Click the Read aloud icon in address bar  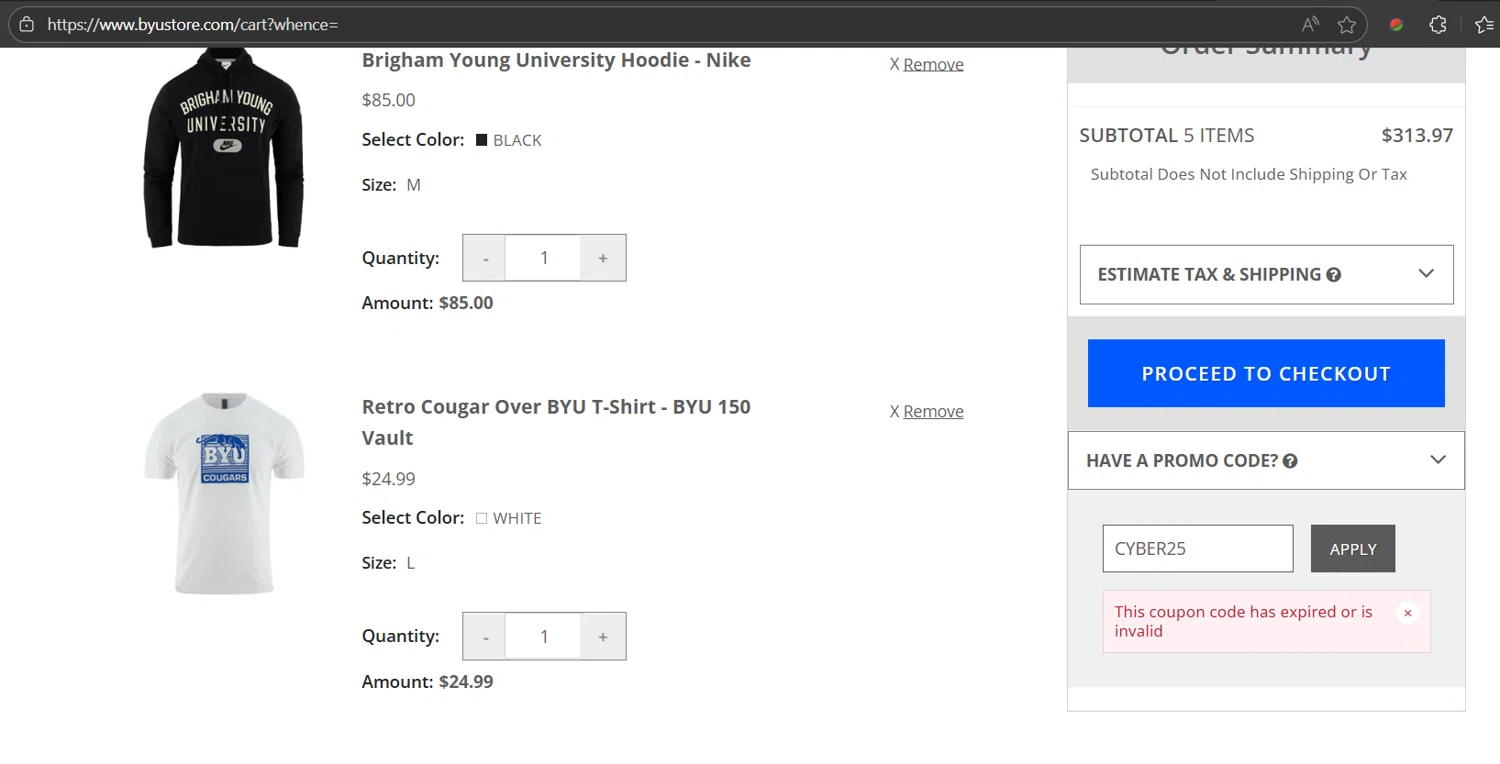tap(1310, 24)
